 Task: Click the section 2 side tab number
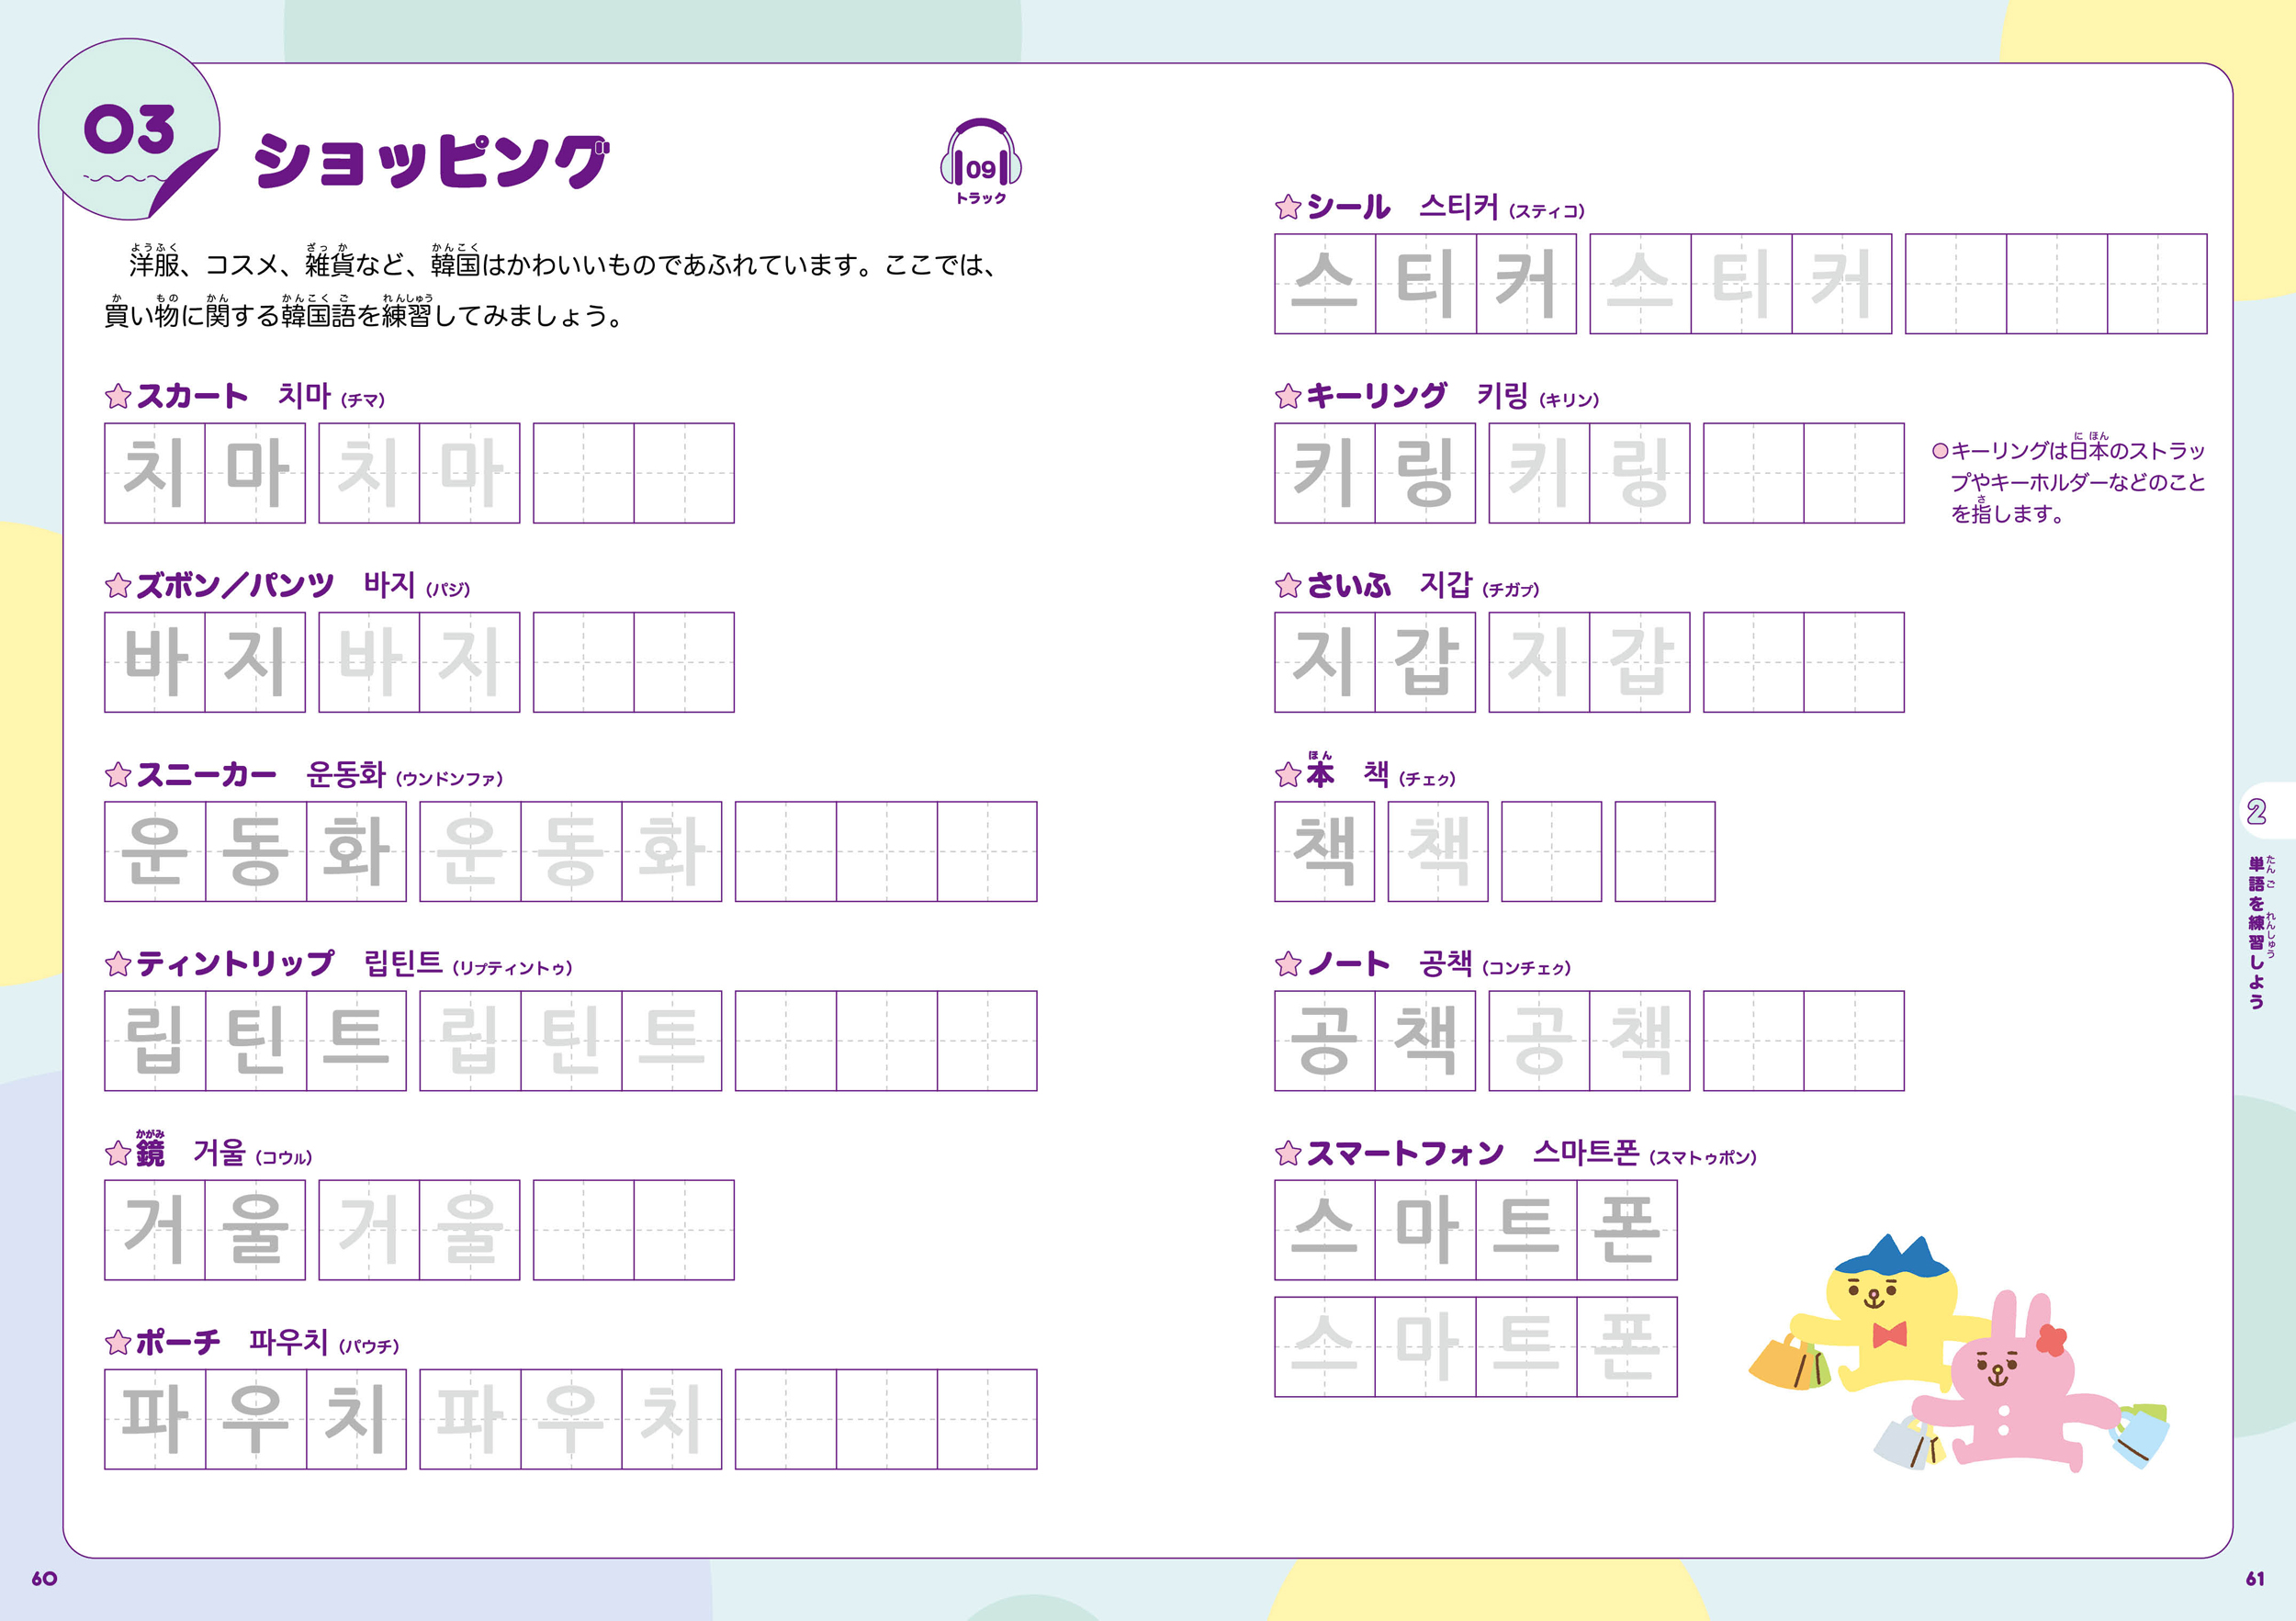click(x=2256, y=811)
